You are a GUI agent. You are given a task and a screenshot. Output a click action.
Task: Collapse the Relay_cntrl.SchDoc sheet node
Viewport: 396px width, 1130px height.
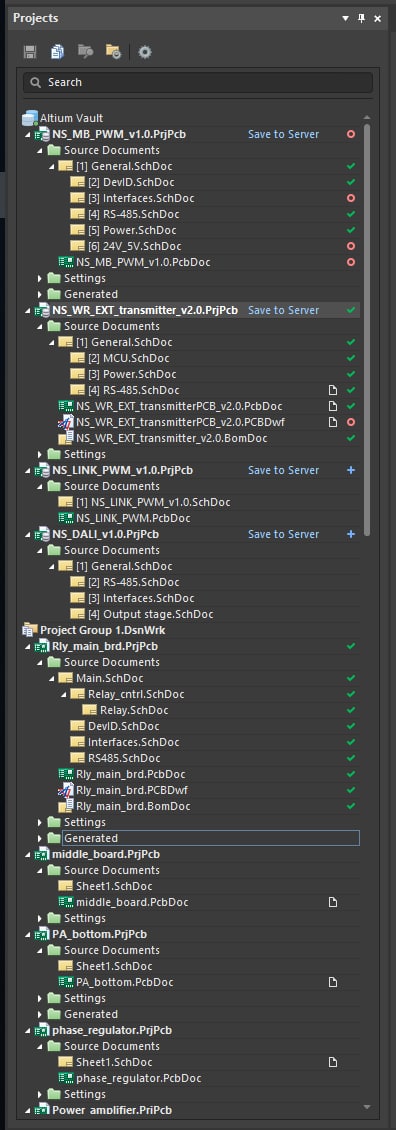[63, 695]
